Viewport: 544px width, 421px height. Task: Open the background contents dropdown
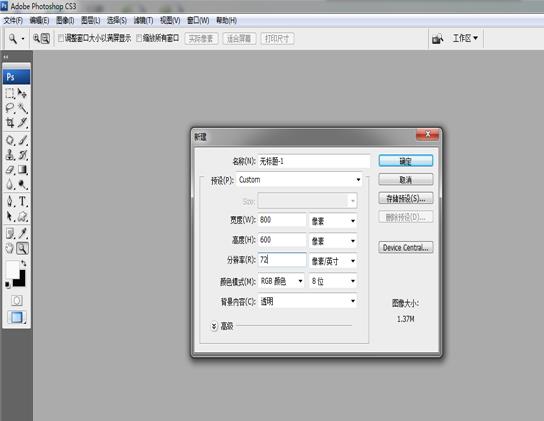pyautogui.click(x=307, y=301)
